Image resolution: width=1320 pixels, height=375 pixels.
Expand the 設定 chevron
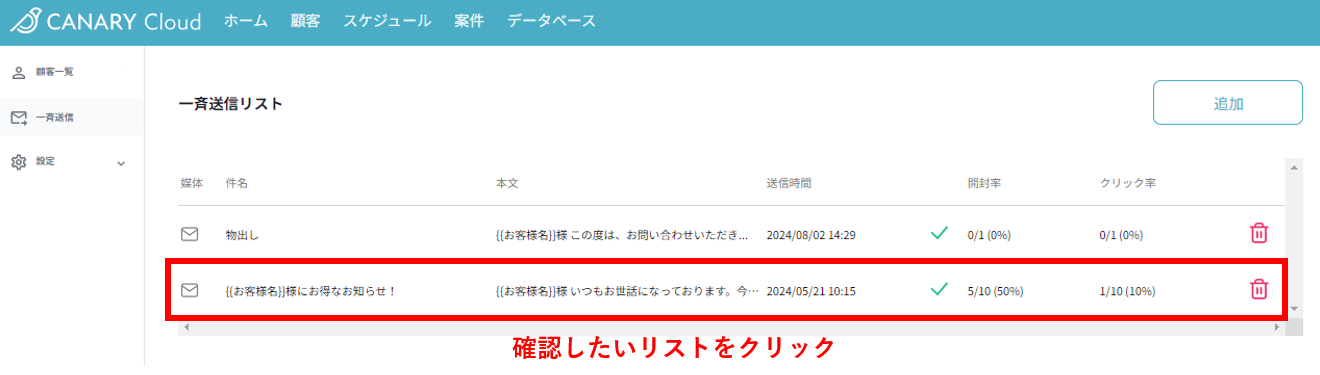121,163
